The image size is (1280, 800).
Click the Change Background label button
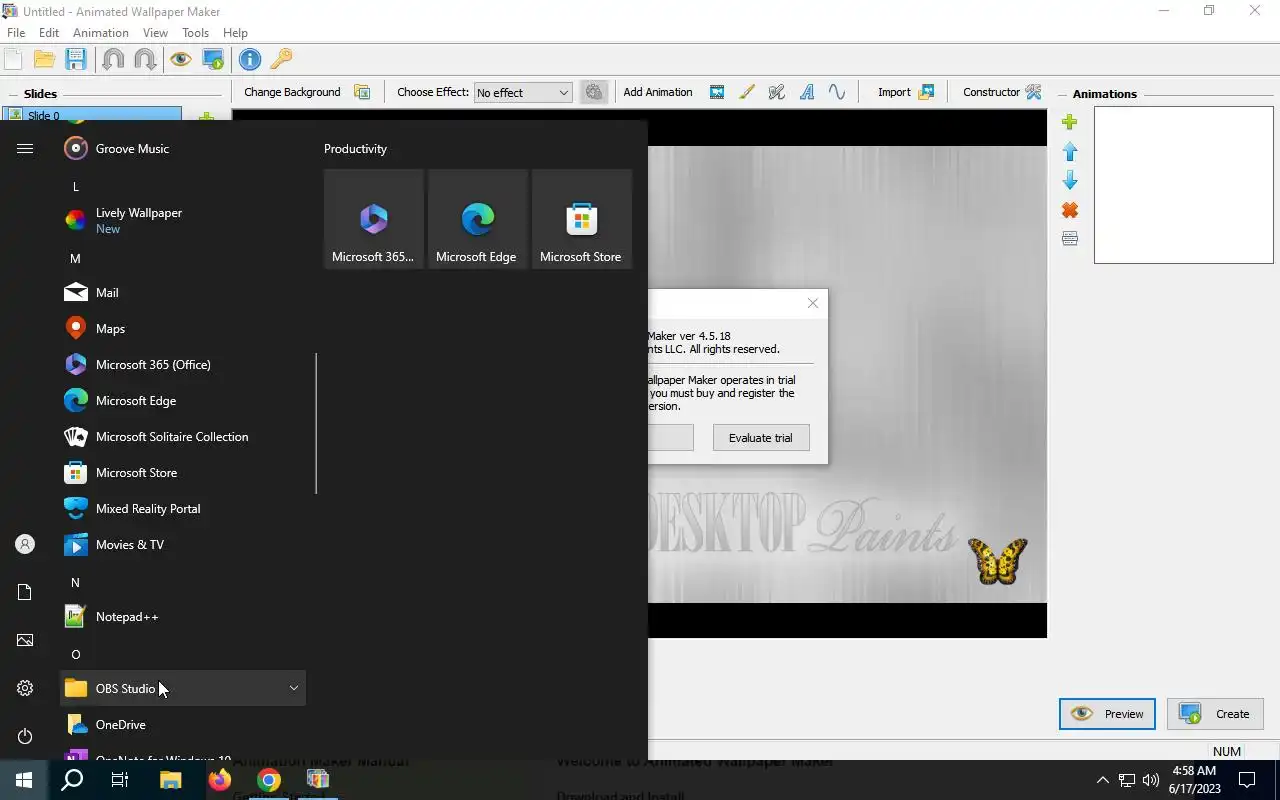292,92
